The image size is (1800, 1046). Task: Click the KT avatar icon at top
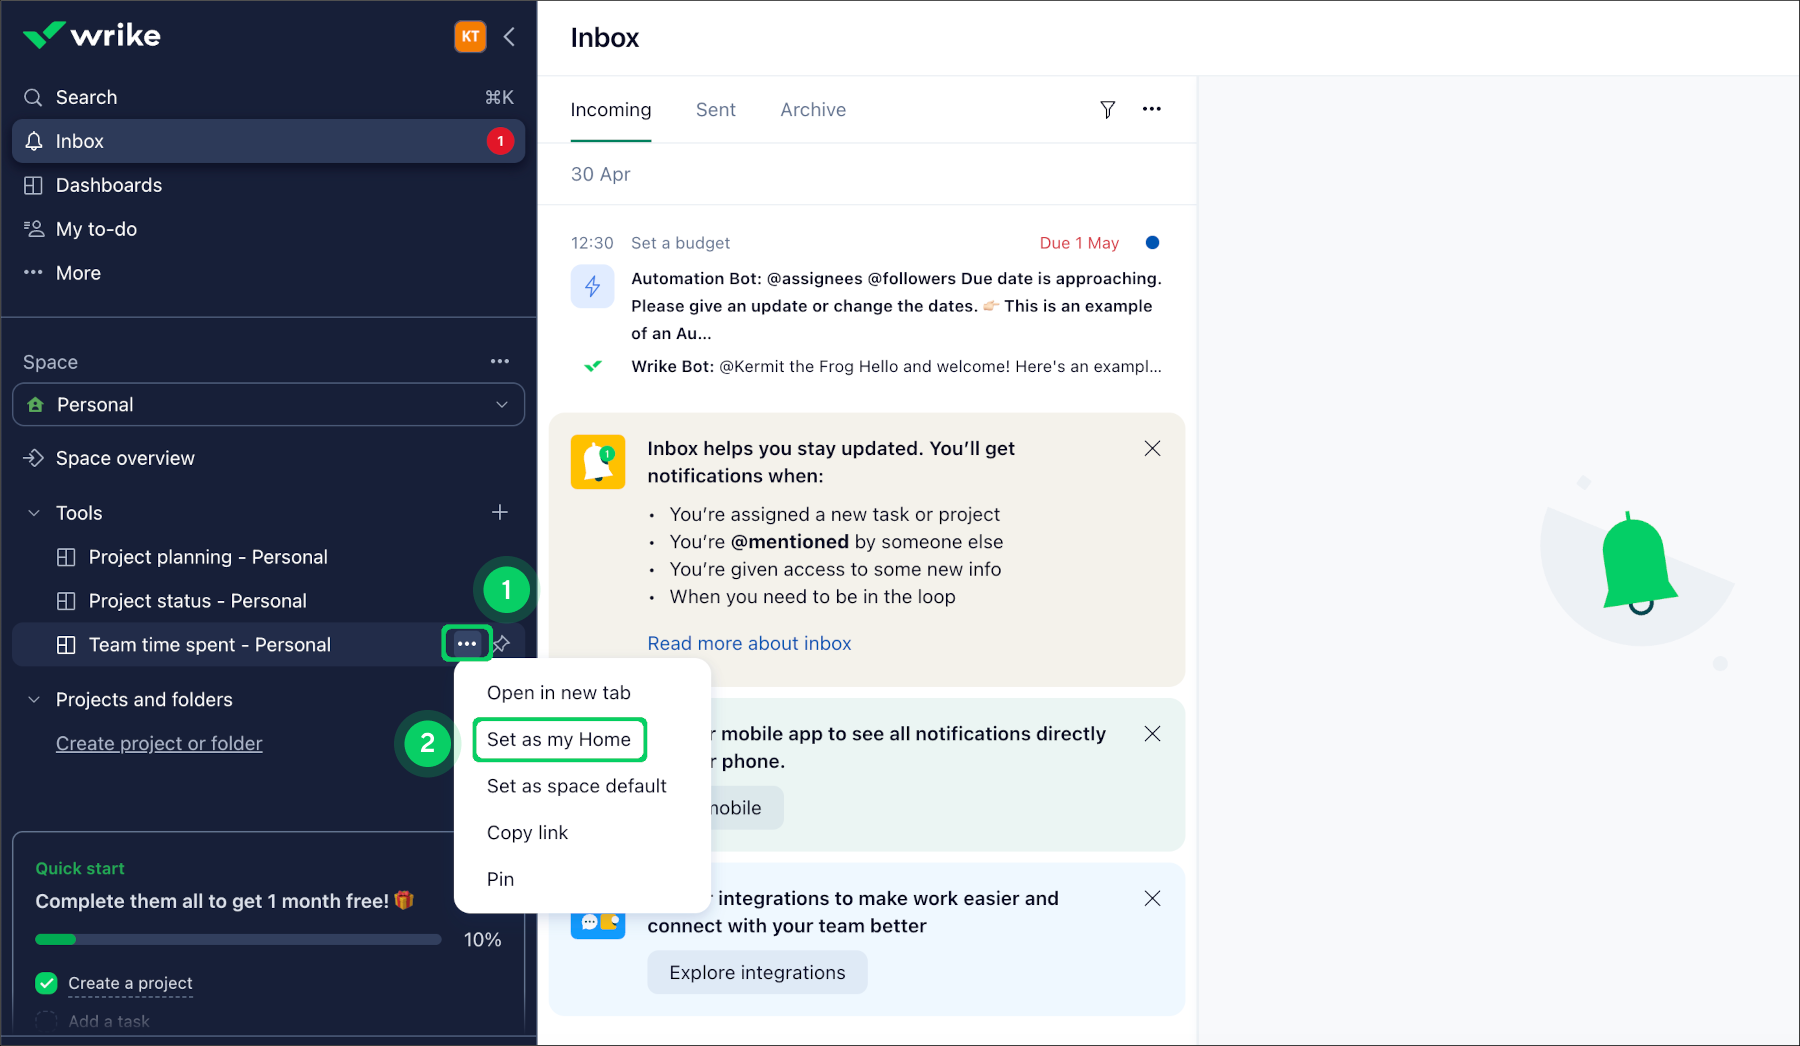coord(470,36)
